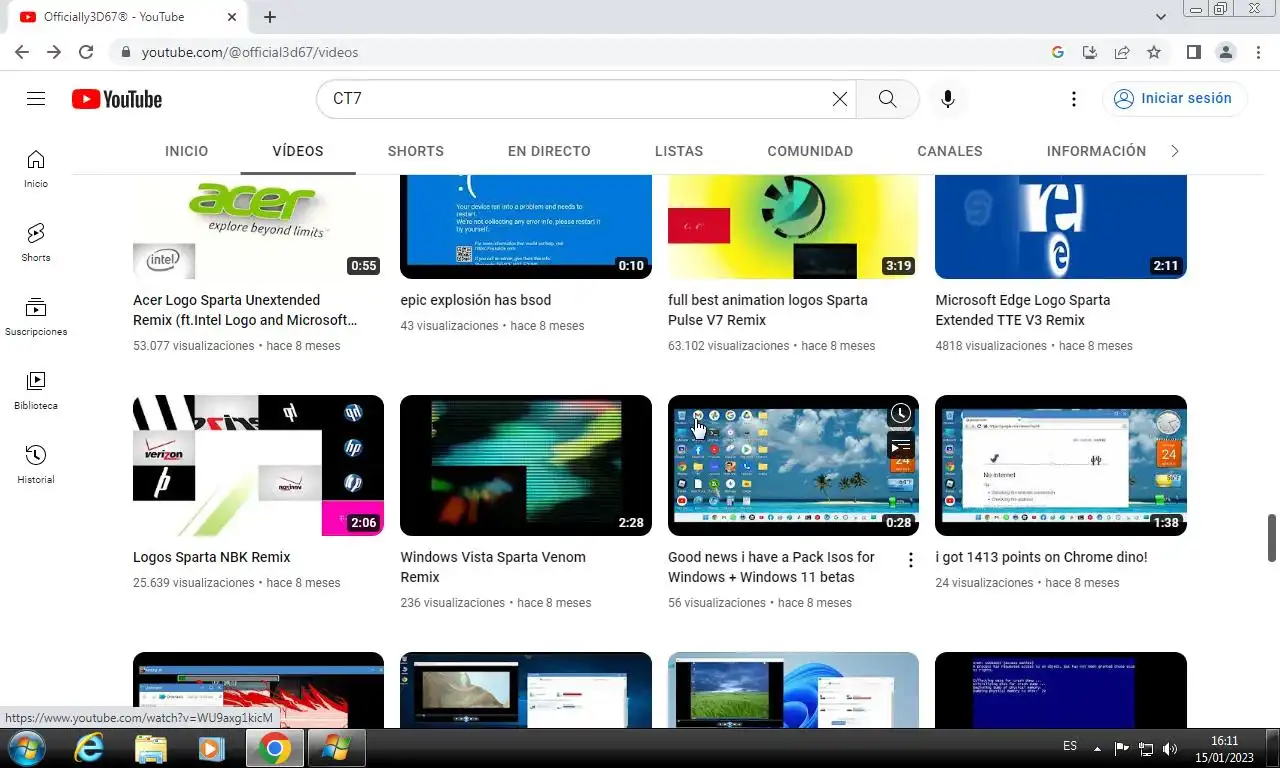This screenshot has width=1280, height=768.
Task: Click the Acer logo video thumbnail
Action: click(258, 227)
